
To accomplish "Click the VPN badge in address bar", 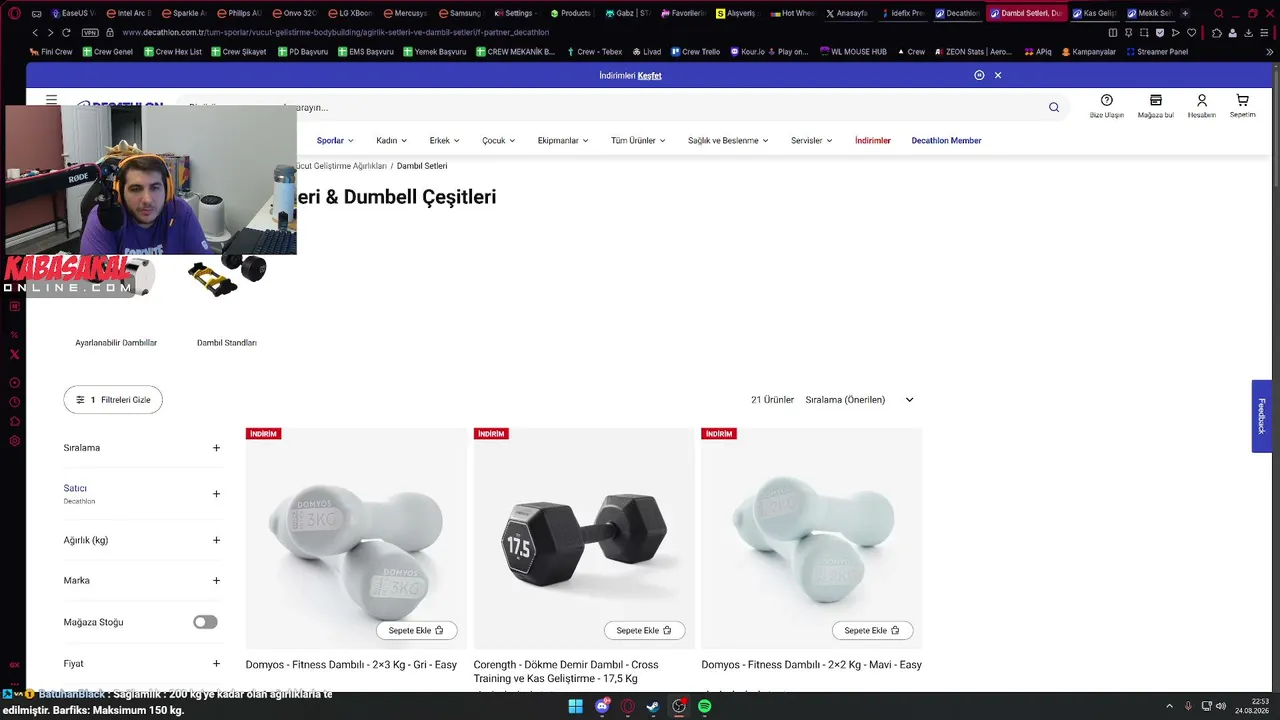I will [91, 32].
